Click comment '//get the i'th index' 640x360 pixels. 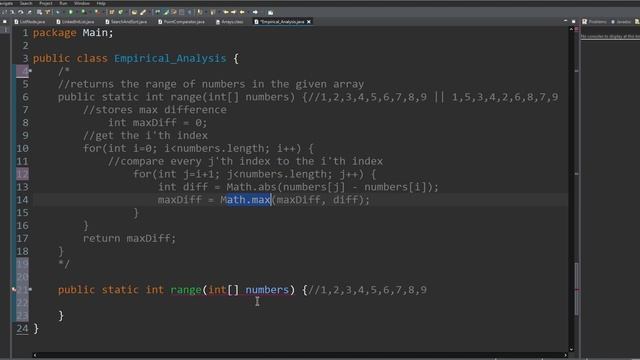(145, 136)
